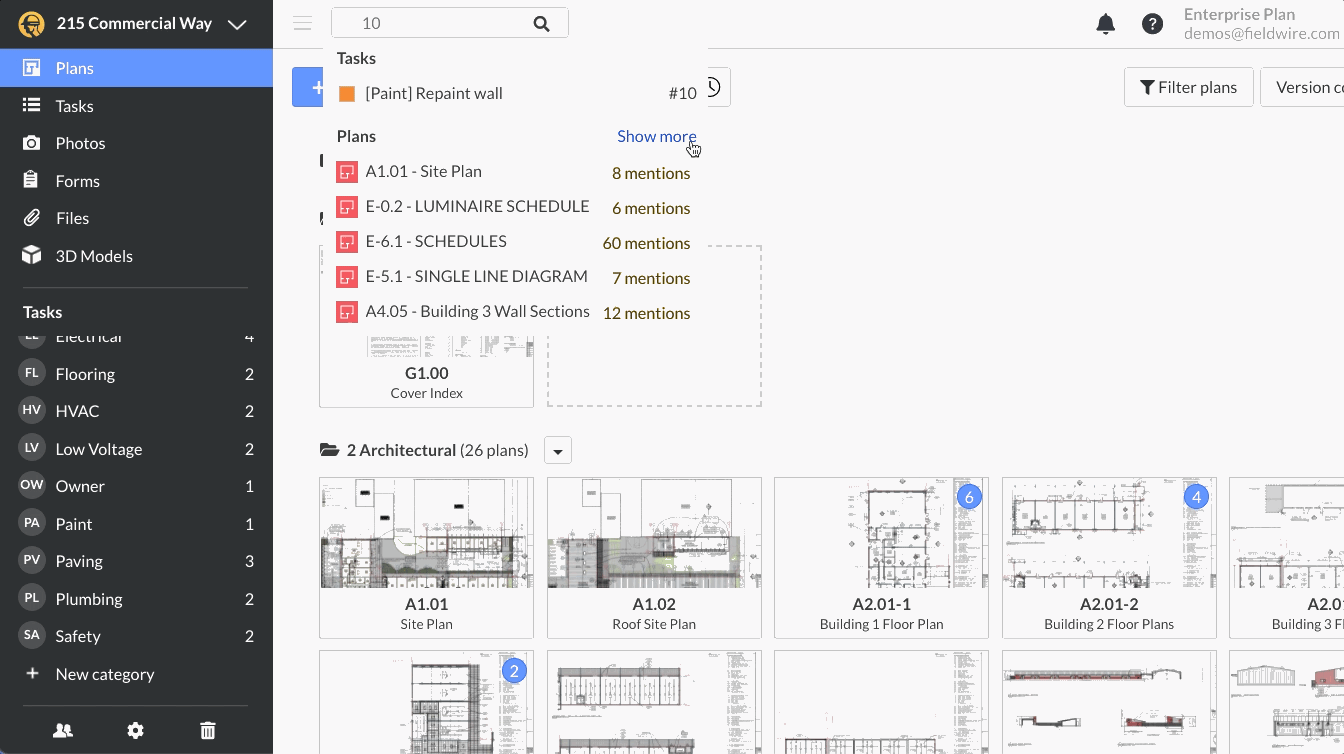The image size is (1344, 754).
Task: Open the E-0.2 - LUMINAIRE SCHEDULE result
Action: pyautogui.click(x=517, y=207)
